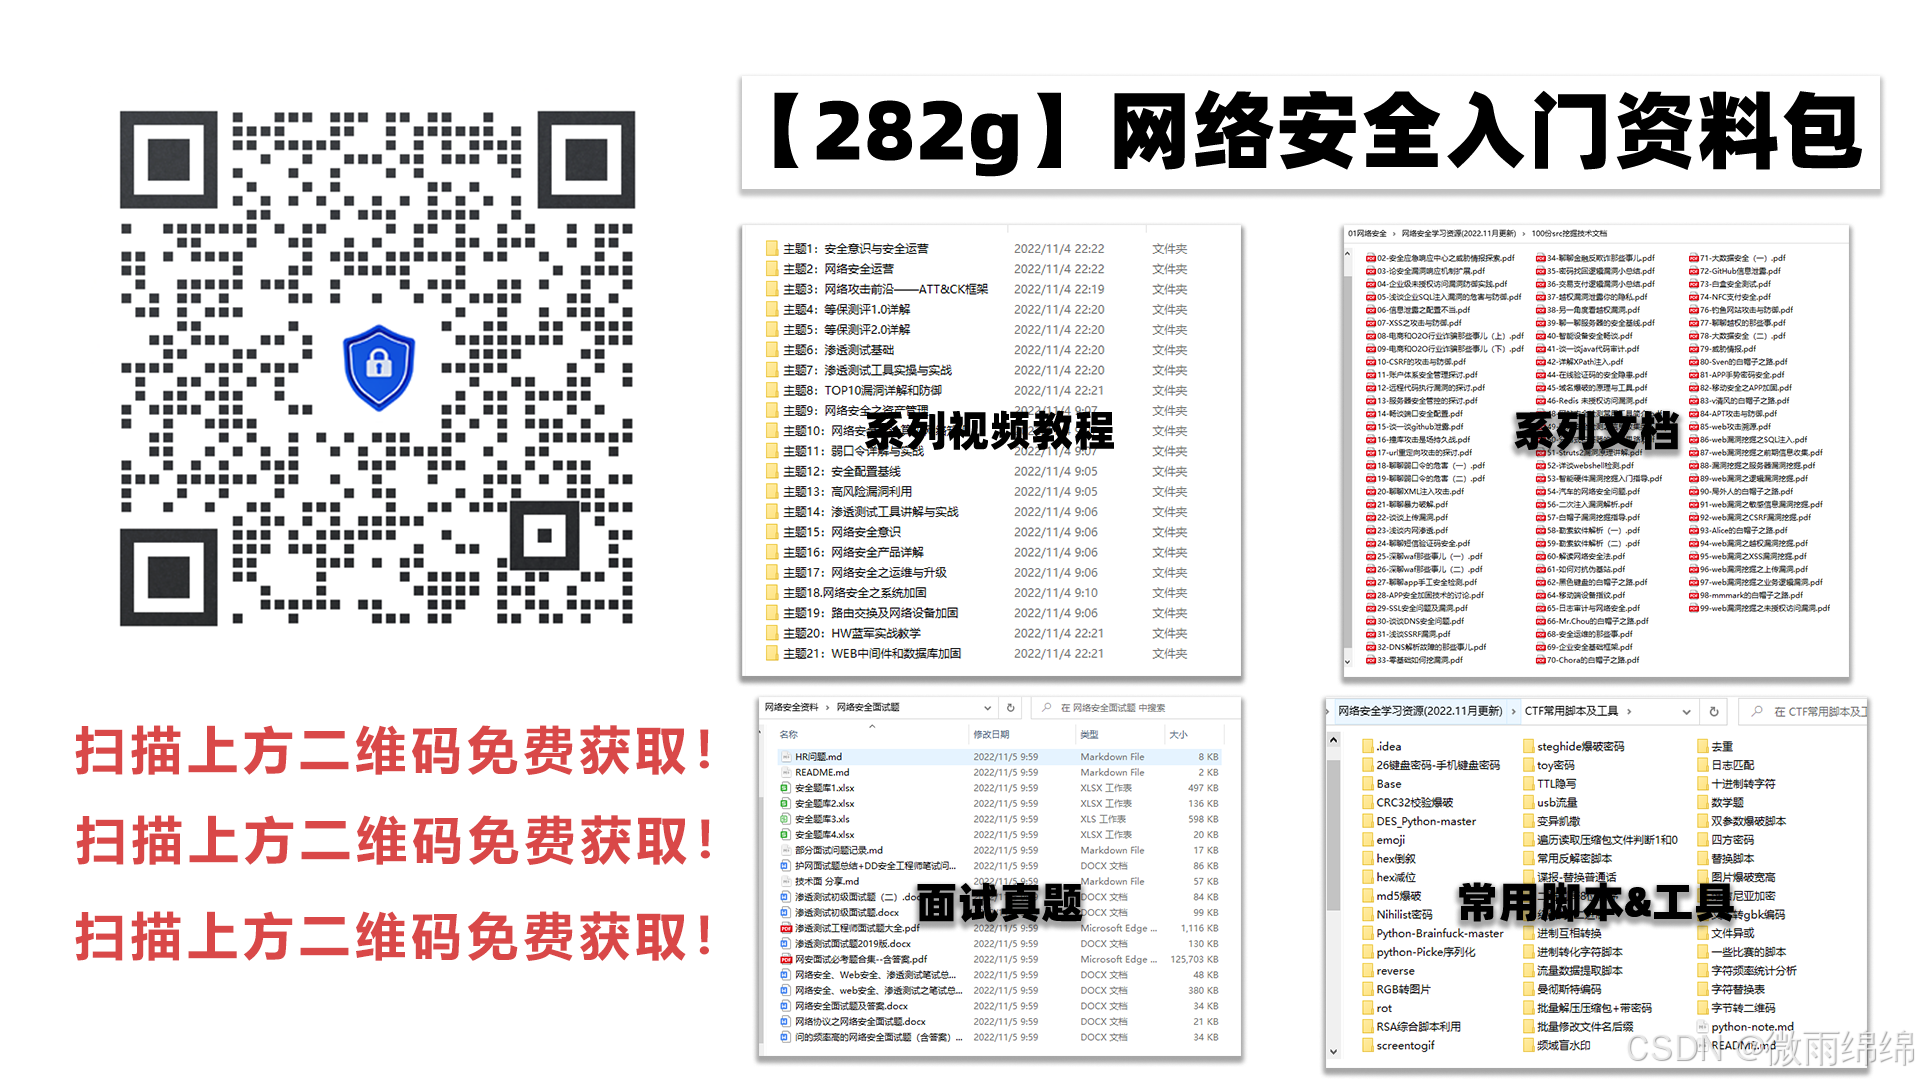Viewport: 1920px width, 1080px height.
Task: Click the 网络安全学习资源(2022.11月更新) breadcrumb
Action: (1420, 711)
